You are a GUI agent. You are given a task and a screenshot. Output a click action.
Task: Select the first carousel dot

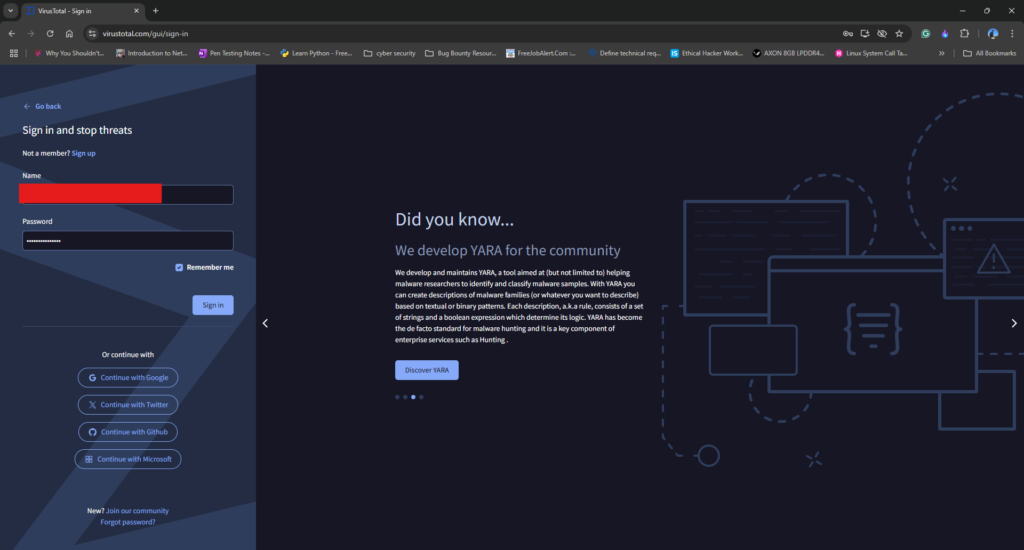(x=397, y=397)
